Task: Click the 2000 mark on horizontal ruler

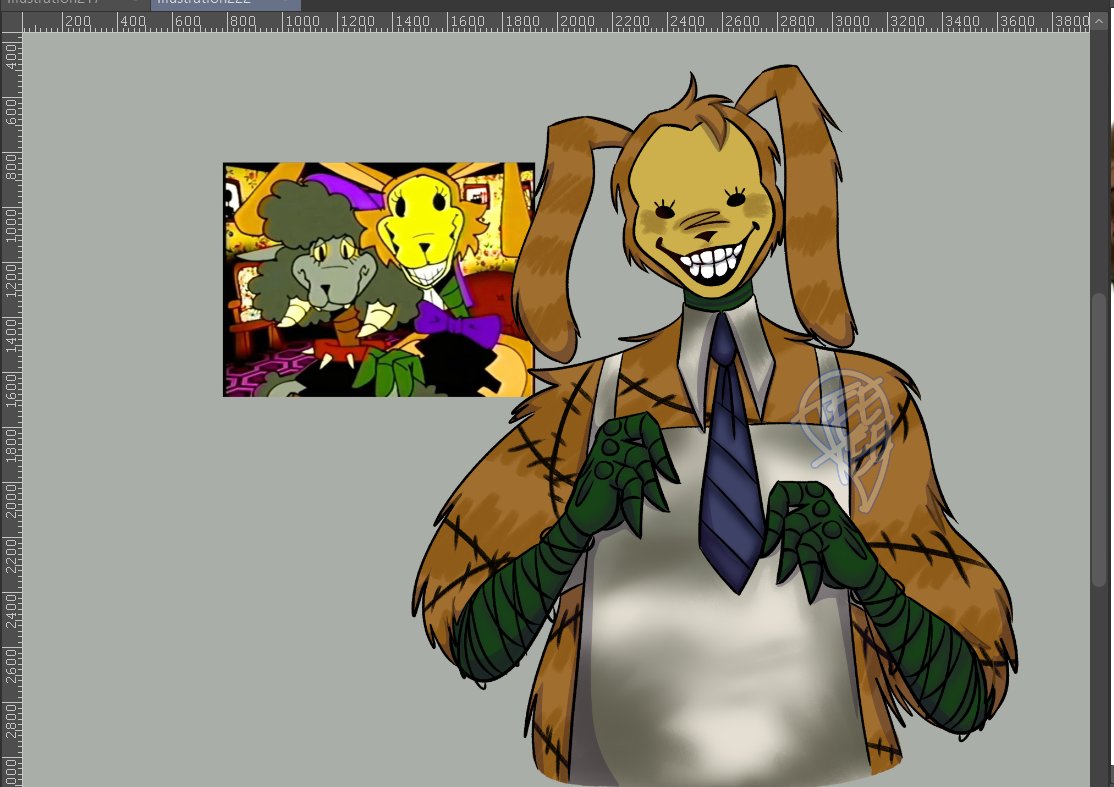Action: (x=577, y=21)
